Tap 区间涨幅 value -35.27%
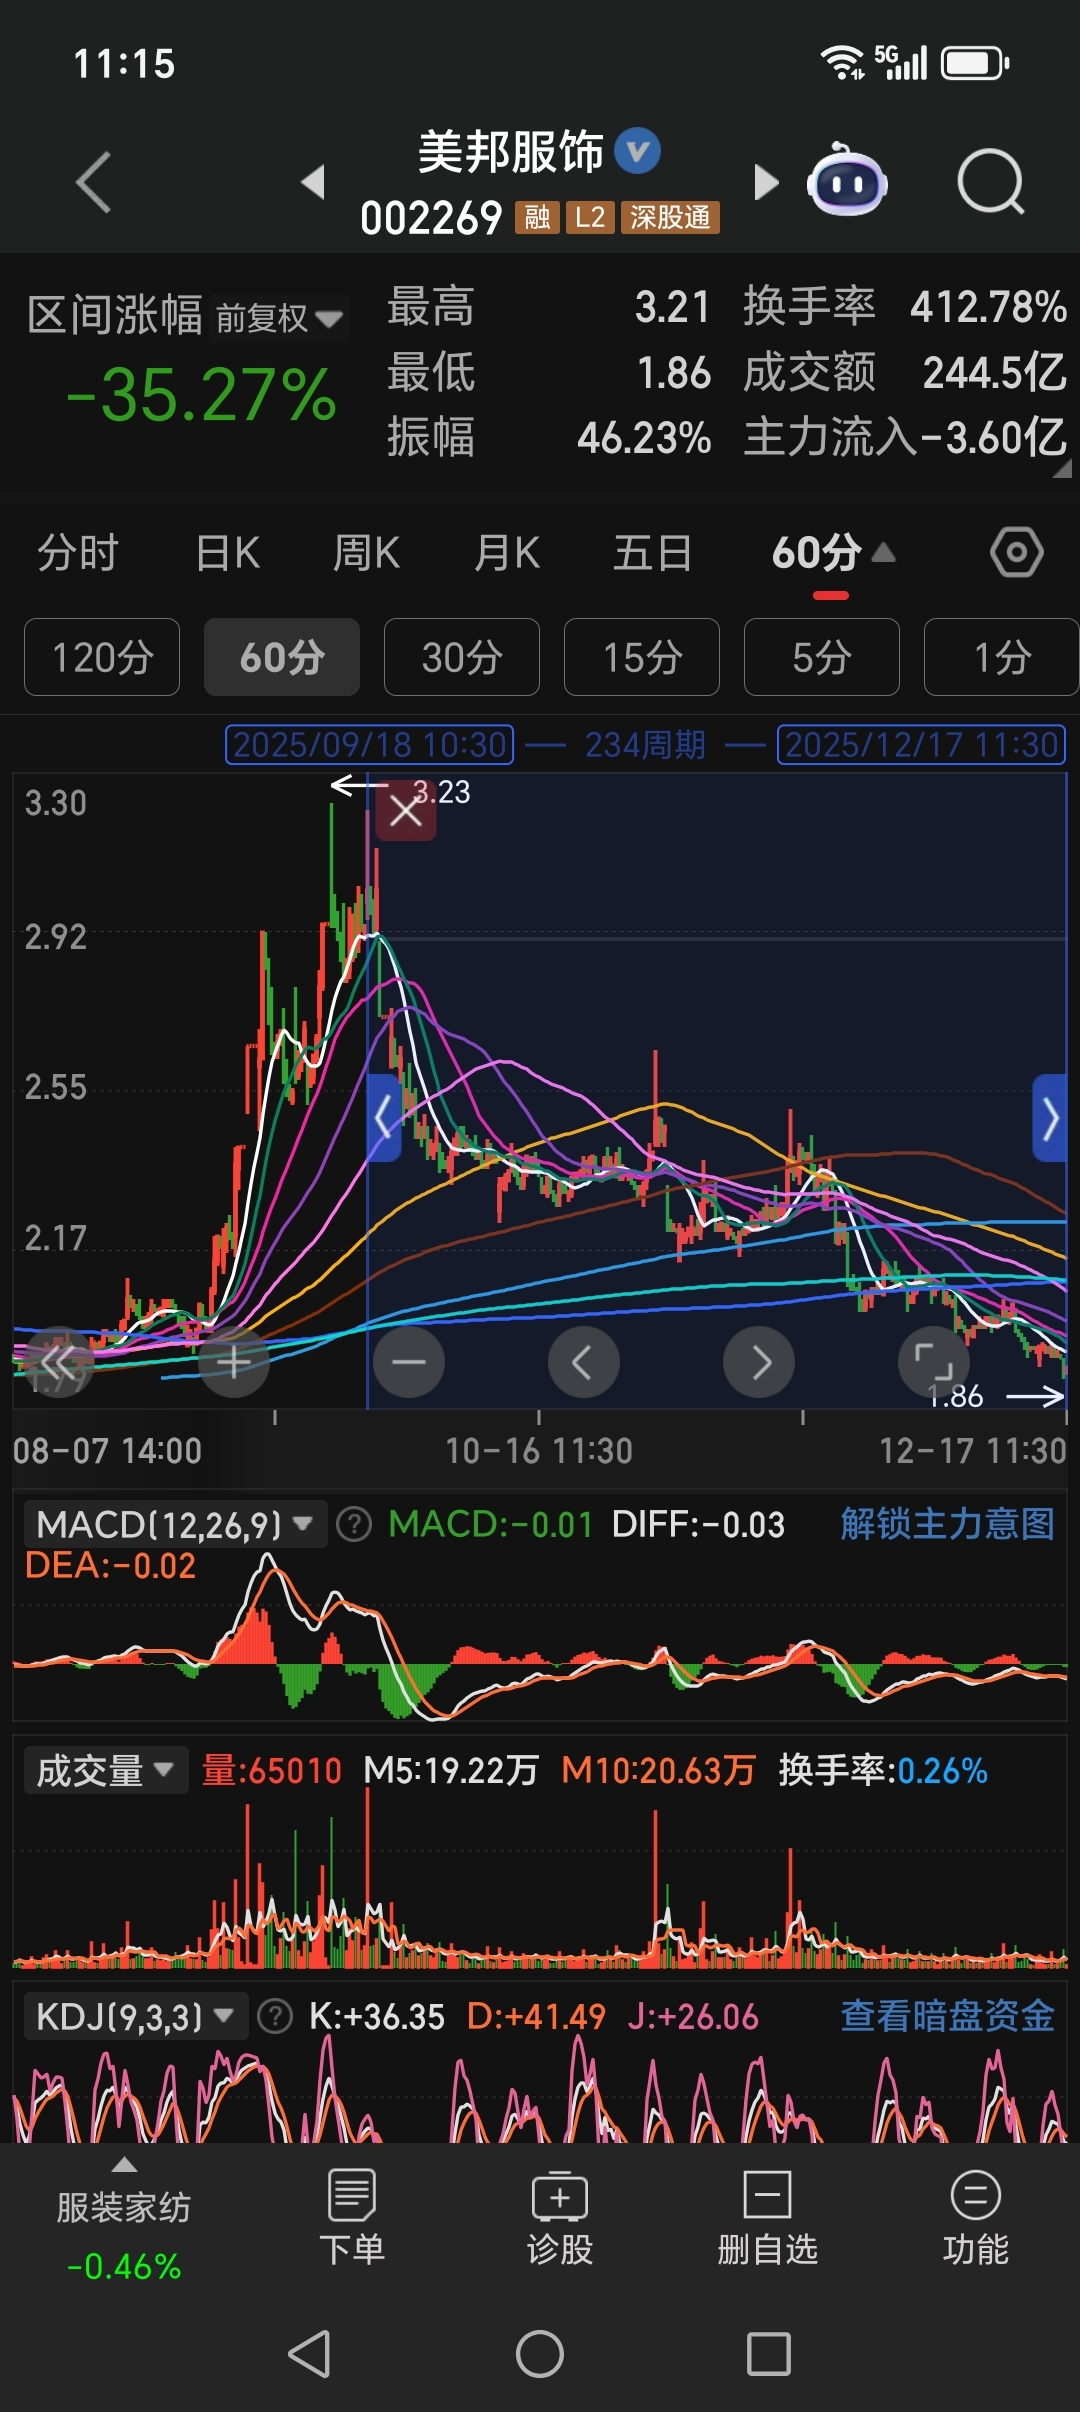Screen dimensions: 1080x2412 pyautogui.click(x=200, y=395)
